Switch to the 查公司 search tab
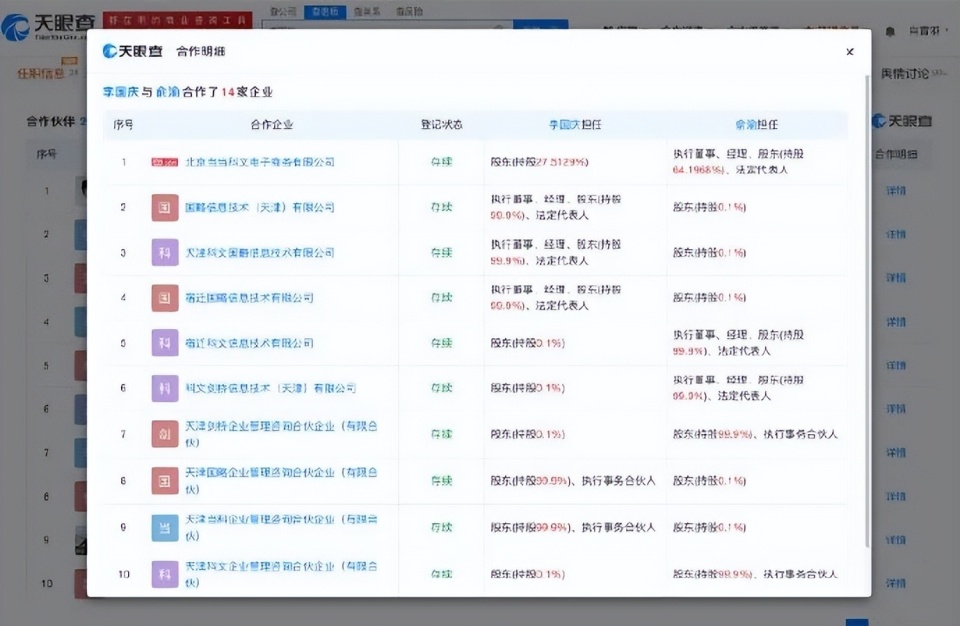Image resolution: width=960 pixels, height=626 pixels. pos(283,12)
